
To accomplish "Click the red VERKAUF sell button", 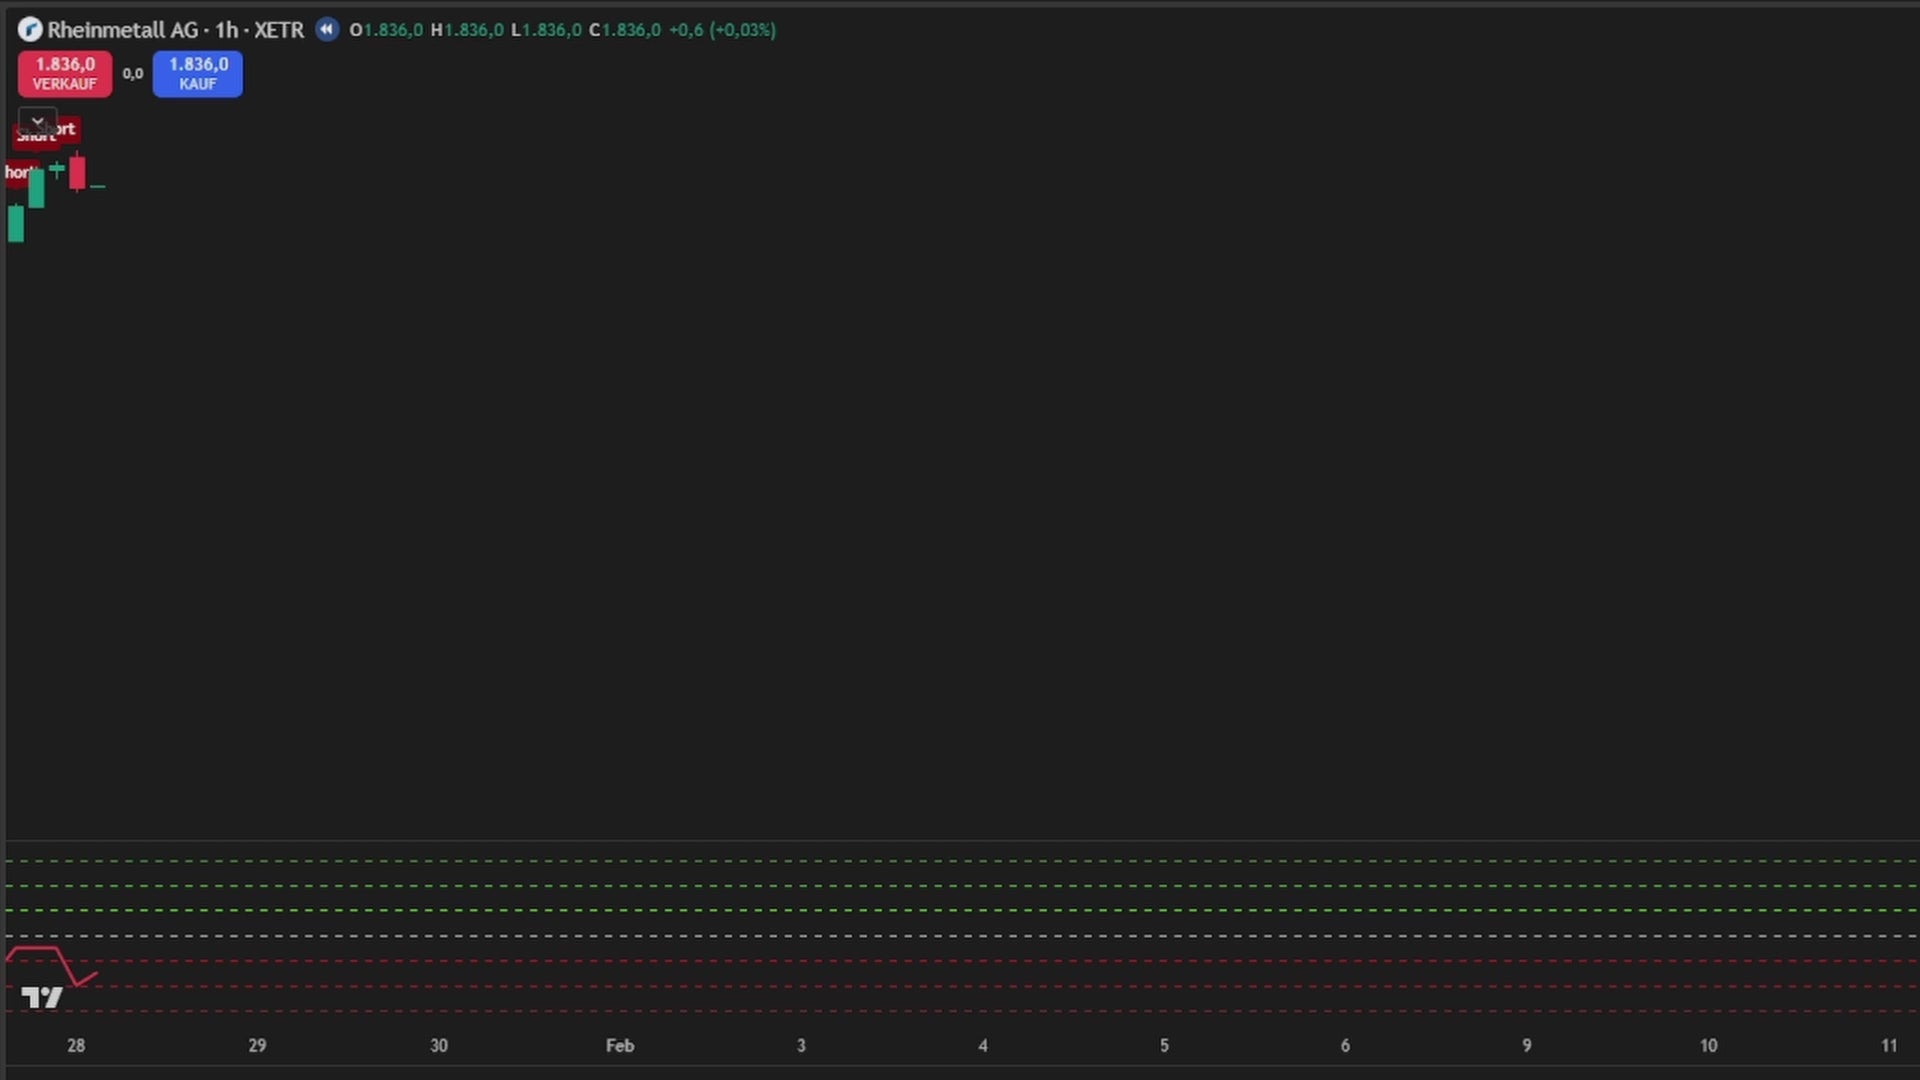I will point(65,74).
